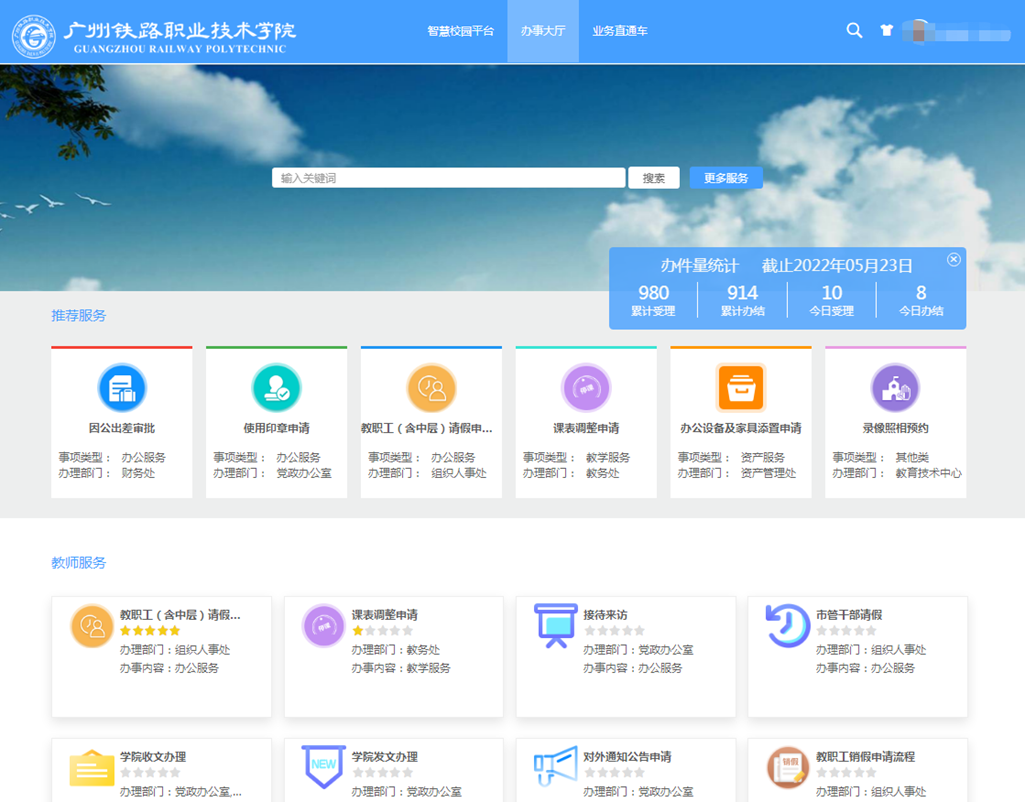Click the search magnifier icon in header

coord(854,31)
